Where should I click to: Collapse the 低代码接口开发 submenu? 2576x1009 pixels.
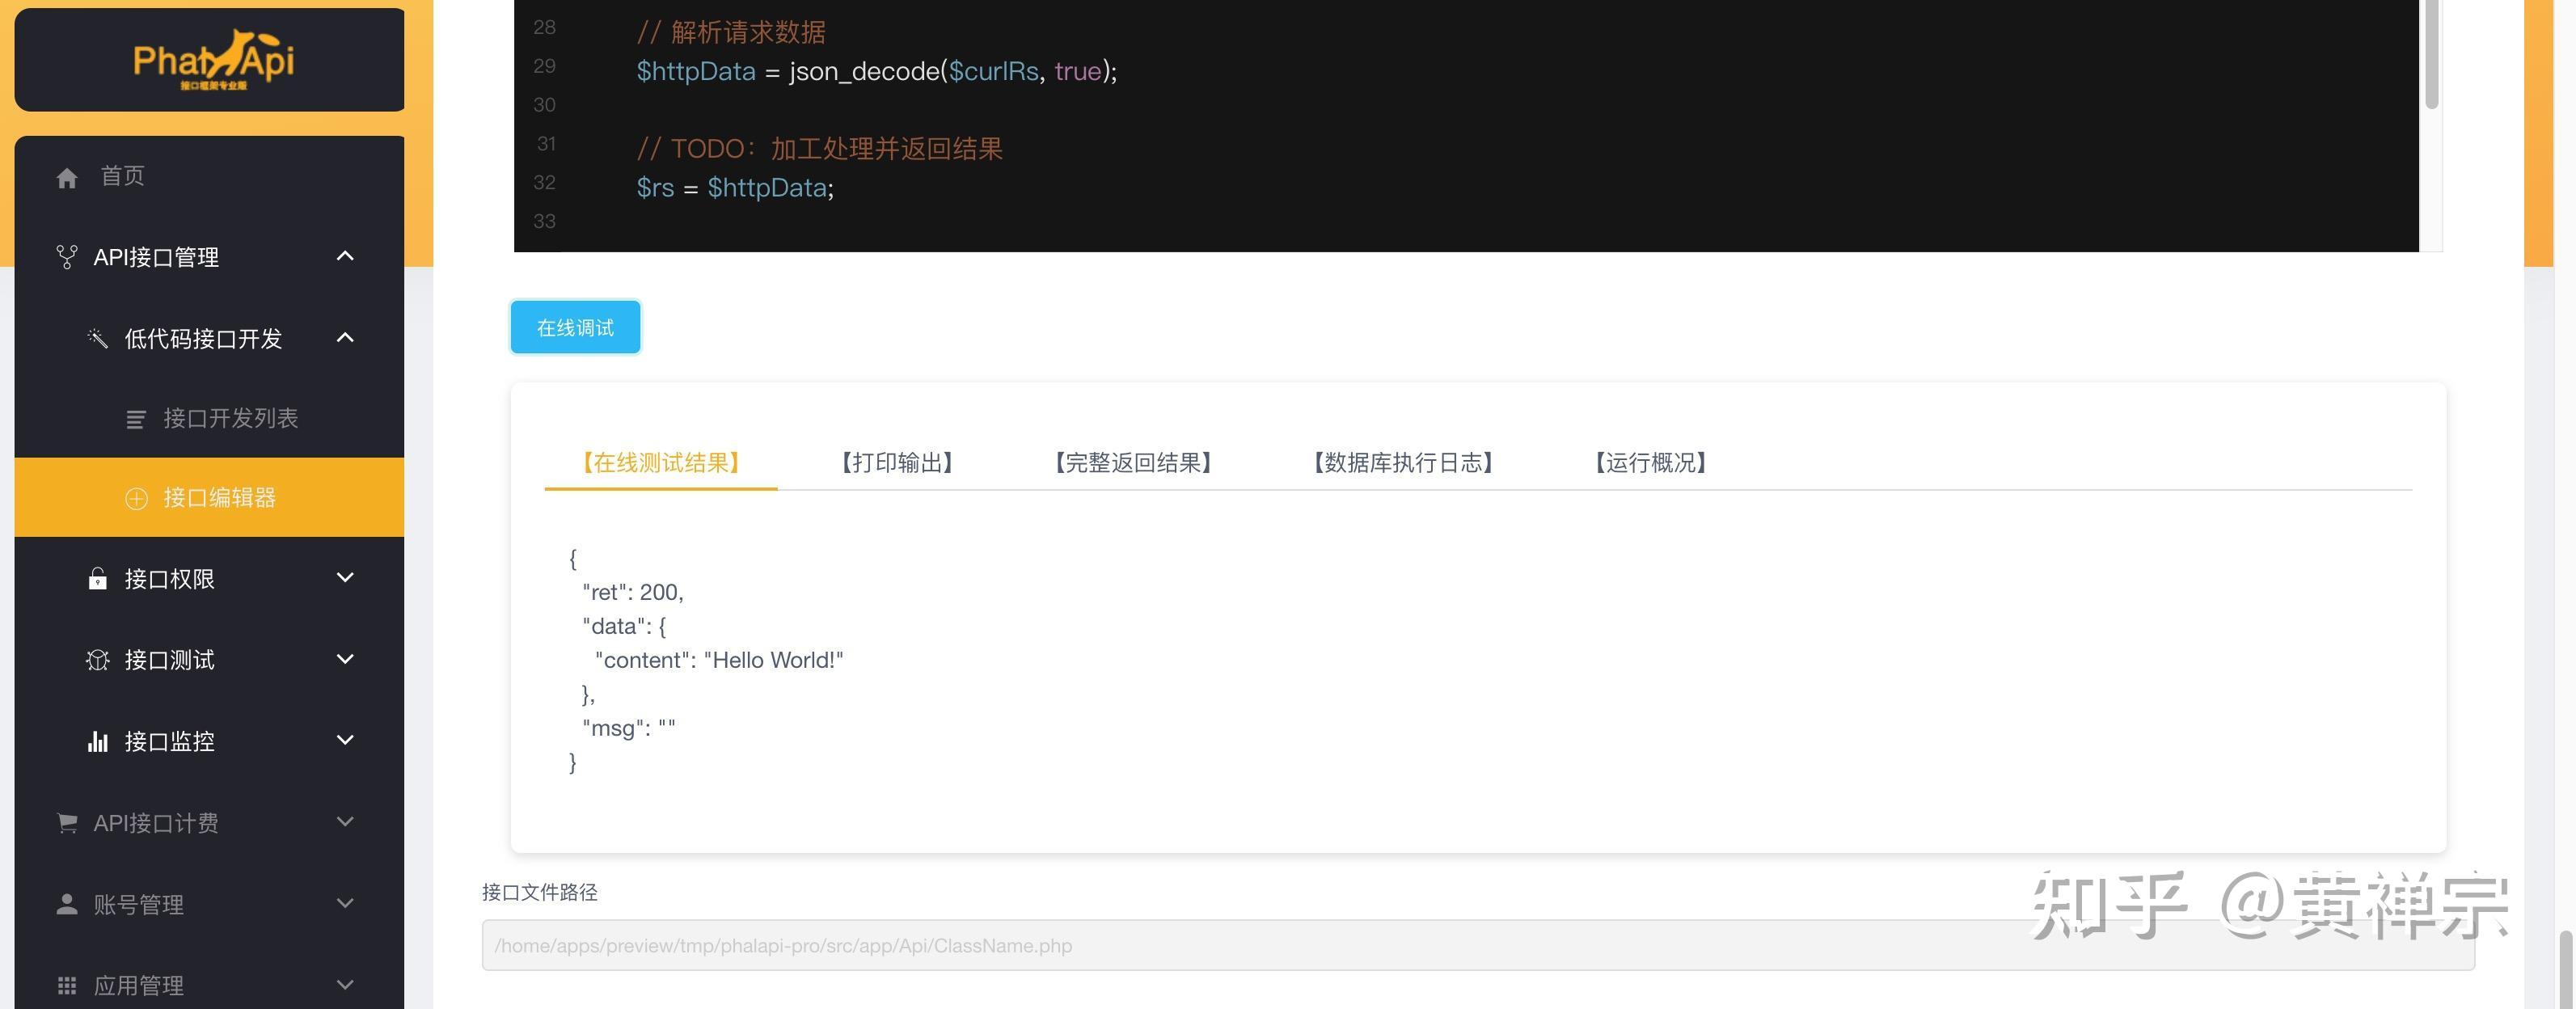(x=345, y=338)
